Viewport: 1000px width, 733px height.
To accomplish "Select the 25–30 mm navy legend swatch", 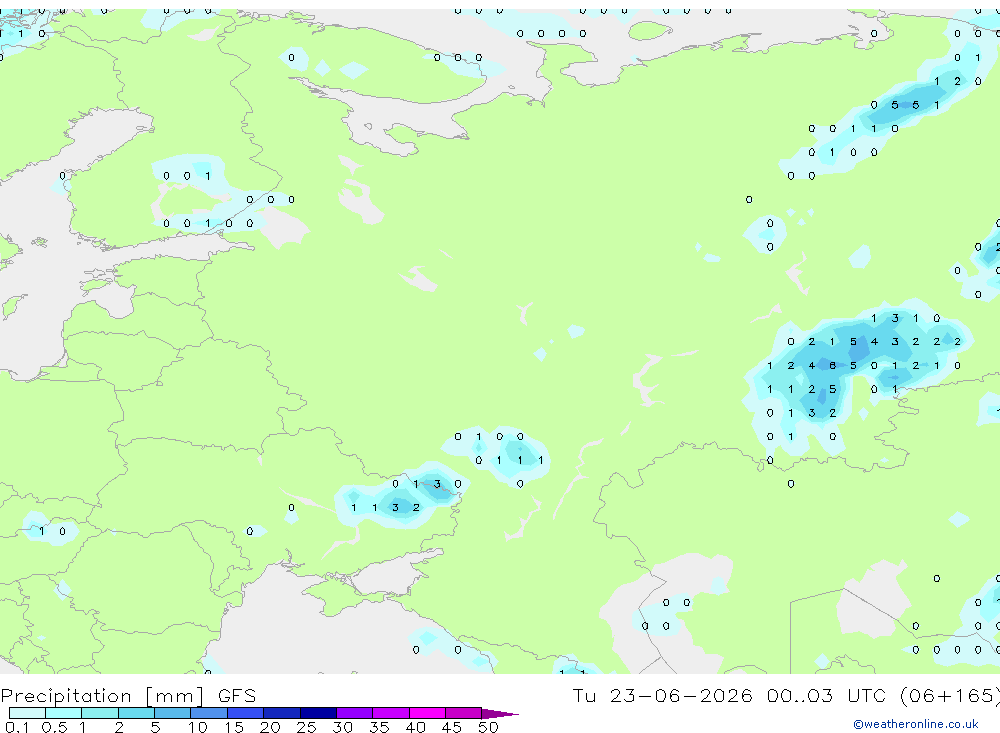I will tap(318, 713).
